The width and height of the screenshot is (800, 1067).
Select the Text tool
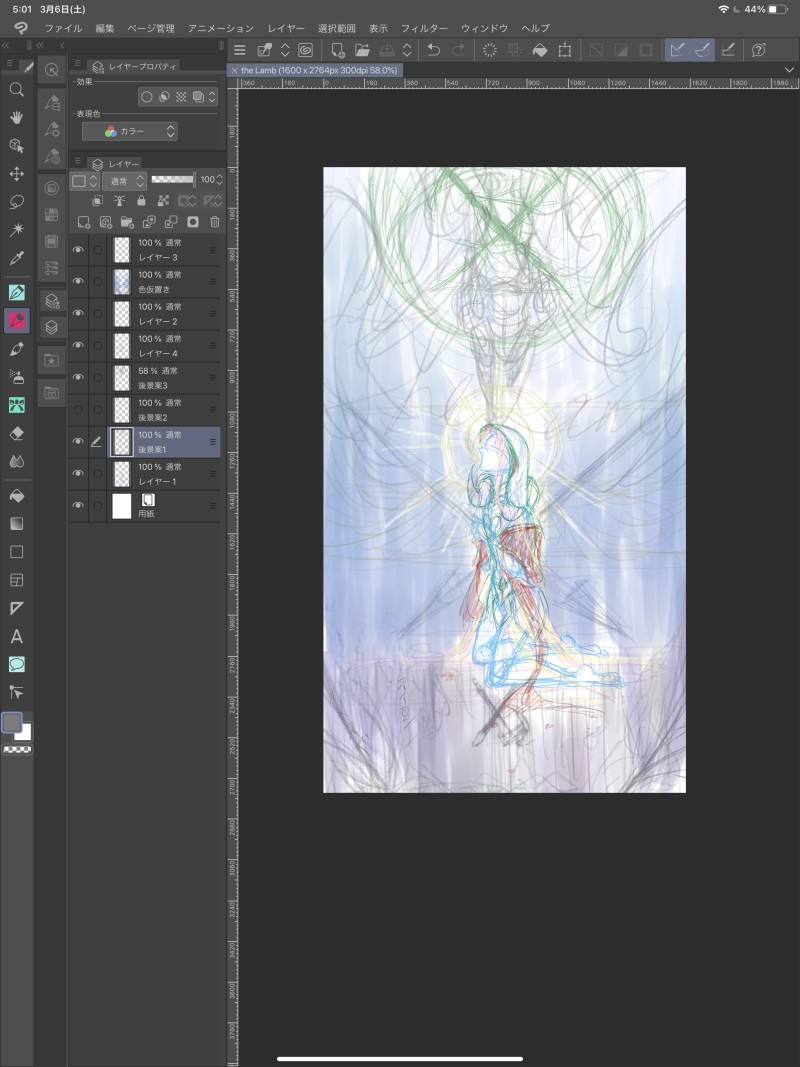pyautogui.click(x=16, y=636)
